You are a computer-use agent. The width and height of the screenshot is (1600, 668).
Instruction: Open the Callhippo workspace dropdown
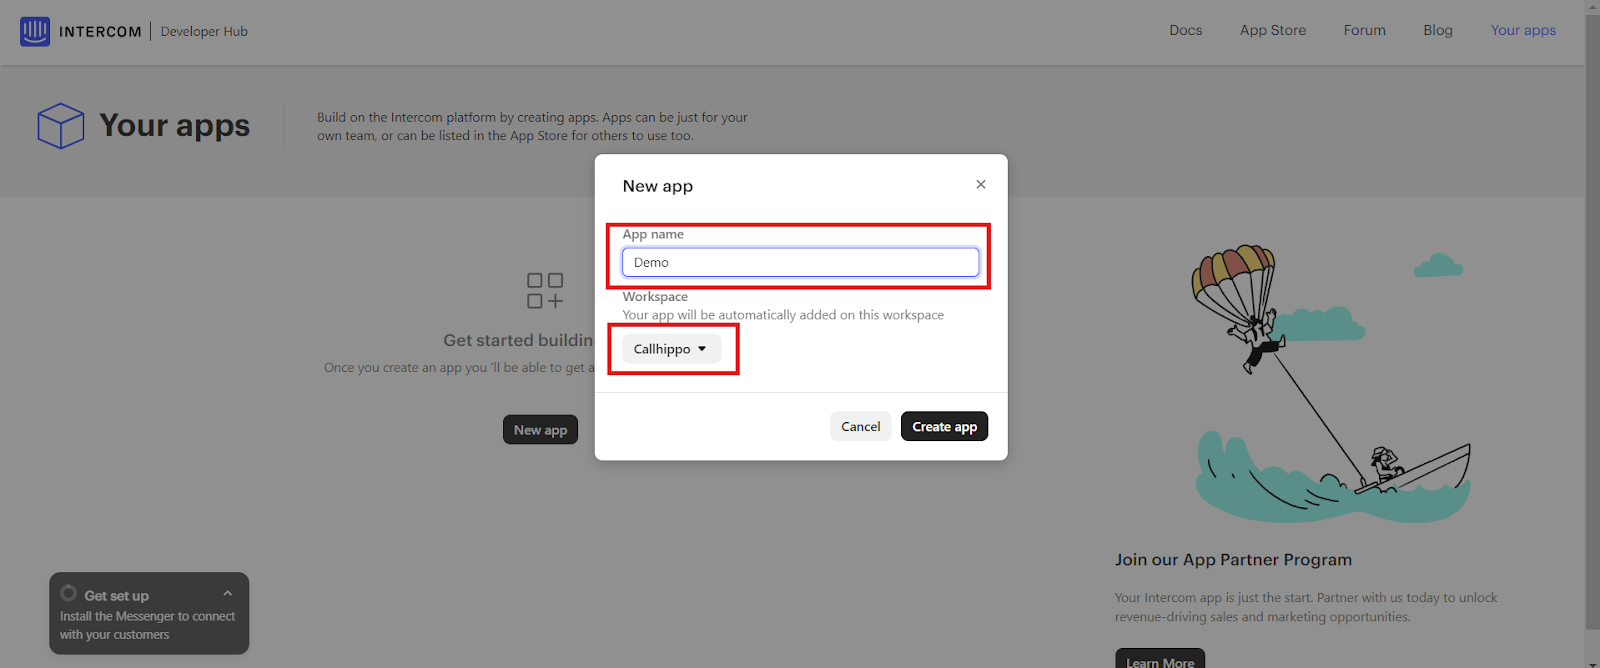[671, 349]
